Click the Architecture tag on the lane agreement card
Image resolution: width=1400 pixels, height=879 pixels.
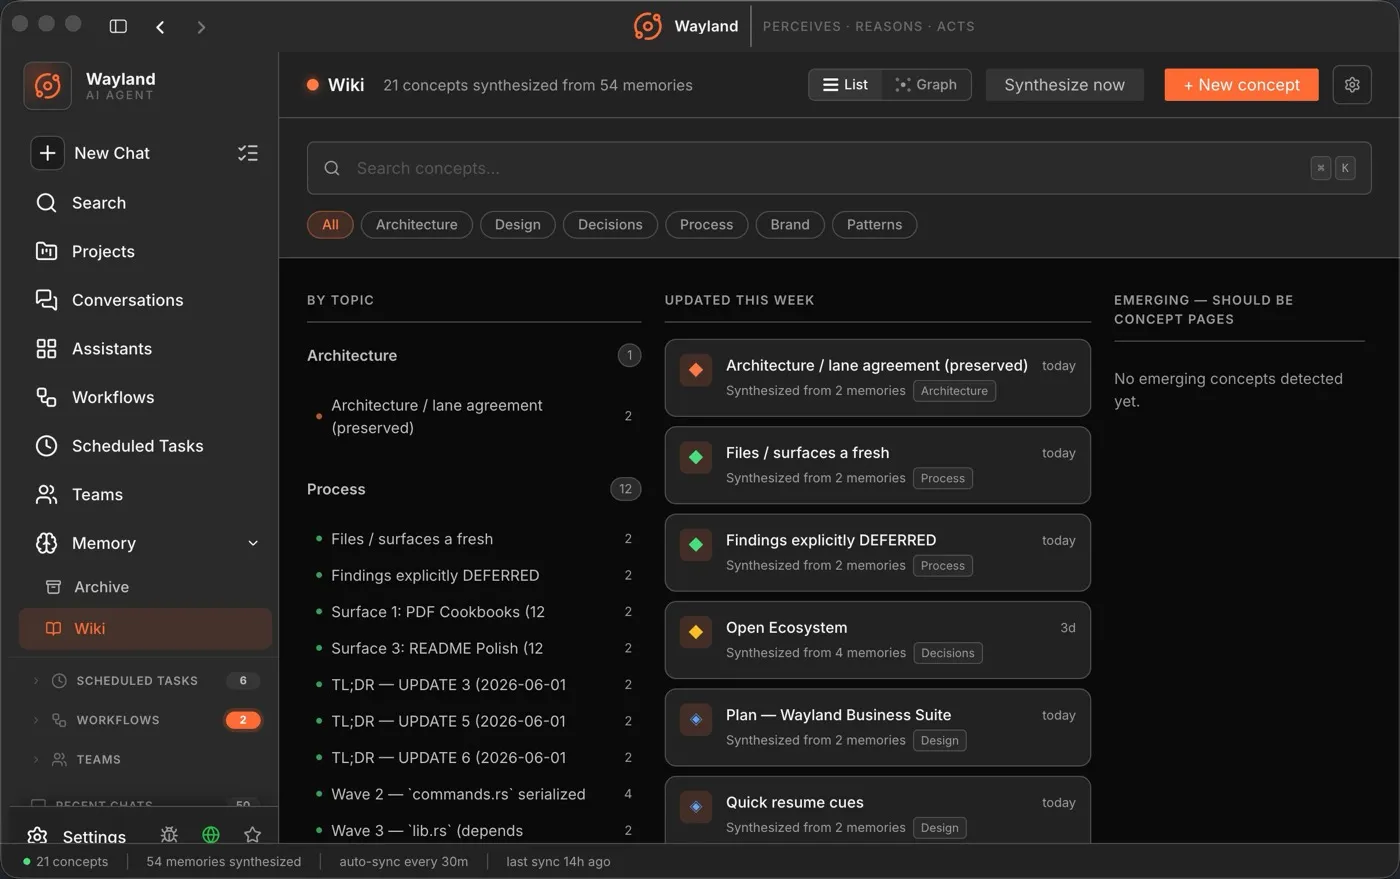click(x=954, y=391)
